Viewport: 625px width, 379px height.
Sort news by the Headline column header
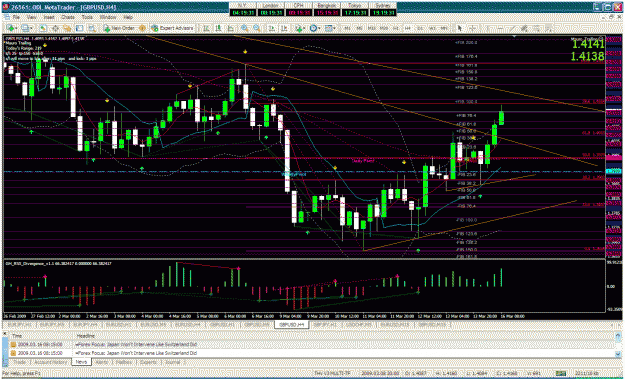coord(343,336)
